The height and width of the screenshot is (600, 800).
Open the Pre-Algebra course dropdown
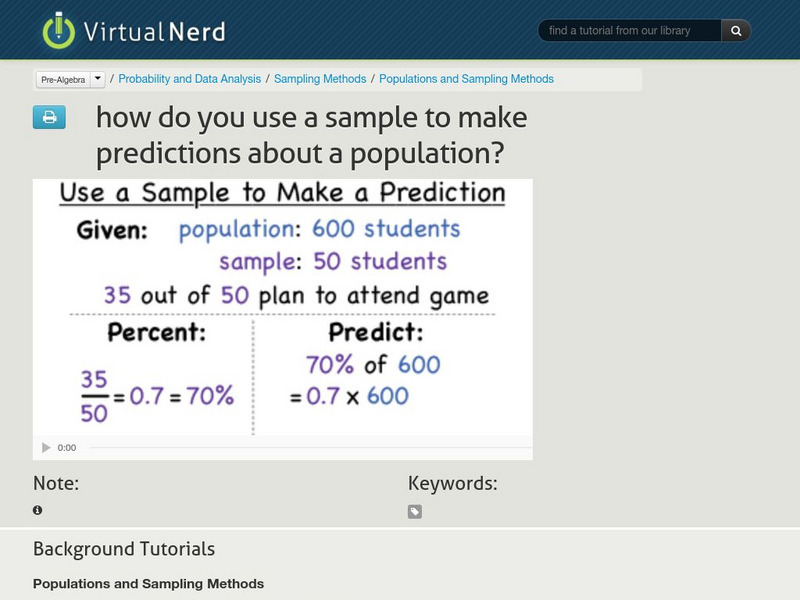tap(62, 78)
